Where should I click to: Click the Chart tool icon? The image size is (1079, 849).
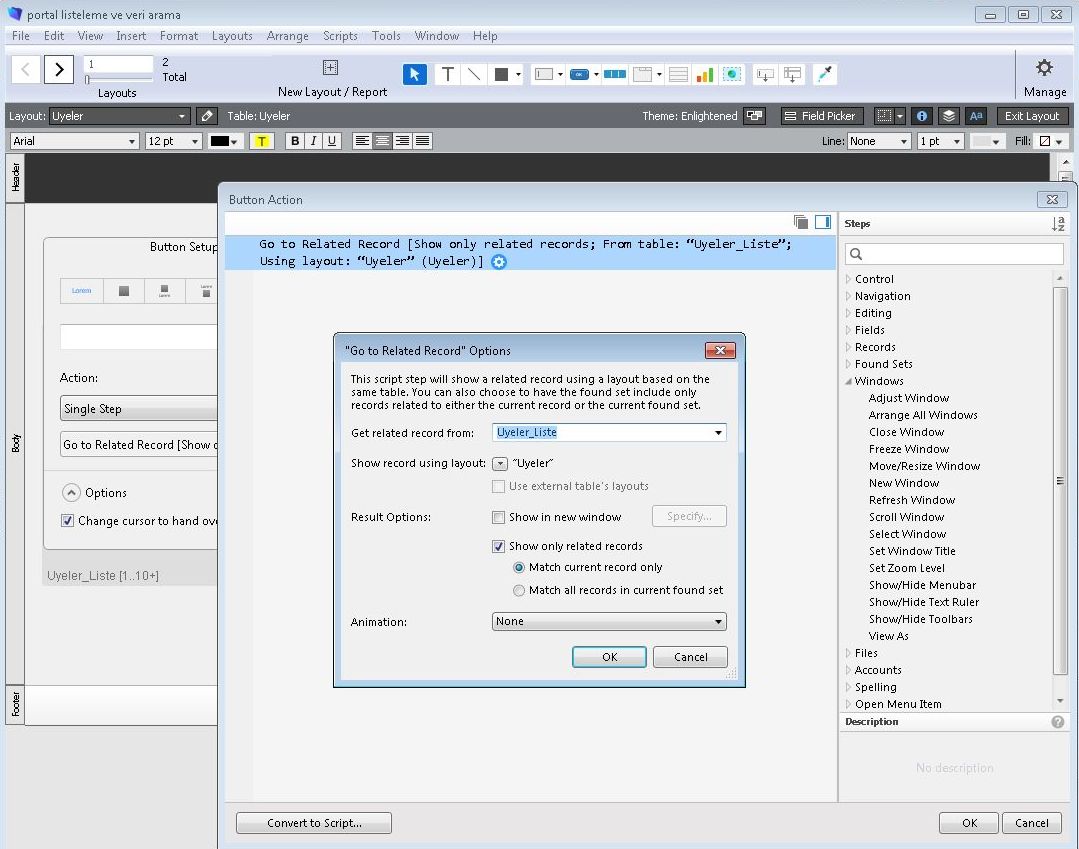point(705,74)
